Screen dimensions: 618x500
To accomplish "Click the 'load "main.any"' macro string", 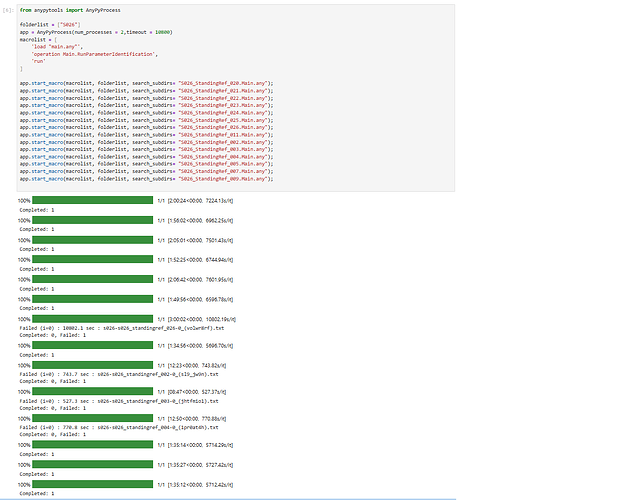I will 55,46.
